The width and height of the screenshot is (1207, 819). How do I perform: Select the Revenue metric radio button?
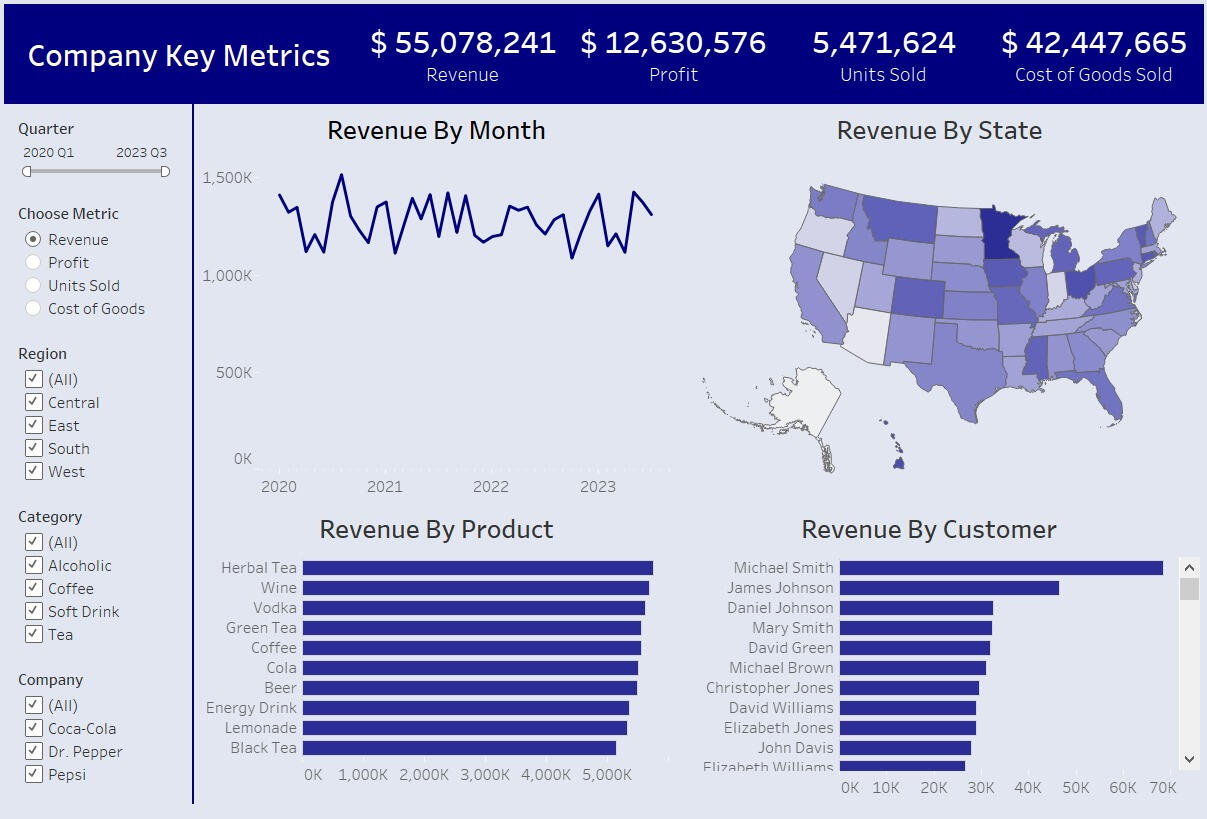(34, 239)
